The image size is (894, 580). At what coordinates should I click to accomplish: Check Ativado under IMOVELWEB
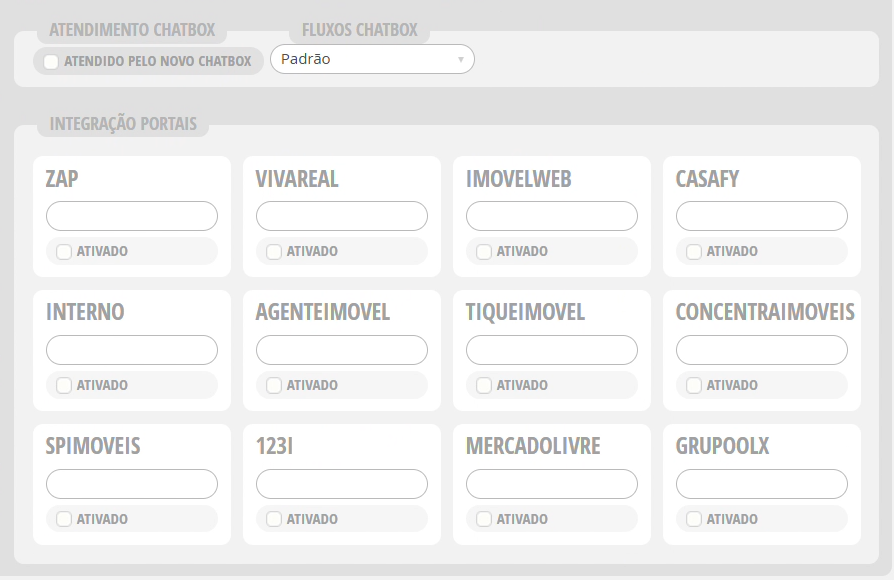pyautogui.click(x=483, y=252)
